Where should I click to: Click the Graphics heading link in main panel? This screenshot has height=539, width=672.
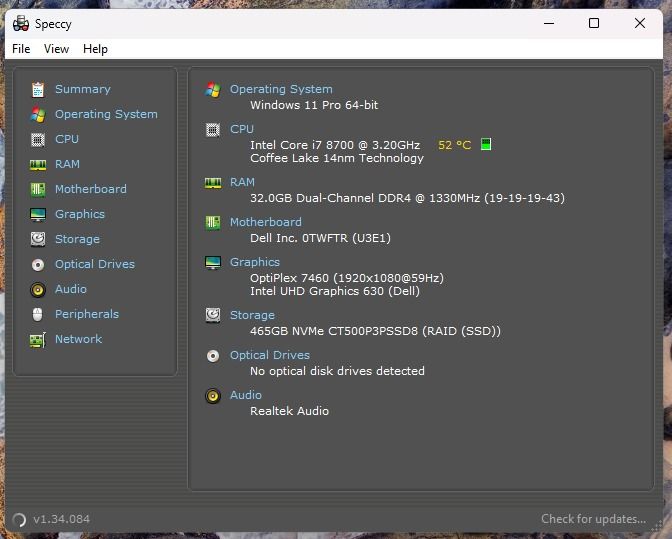255,262
